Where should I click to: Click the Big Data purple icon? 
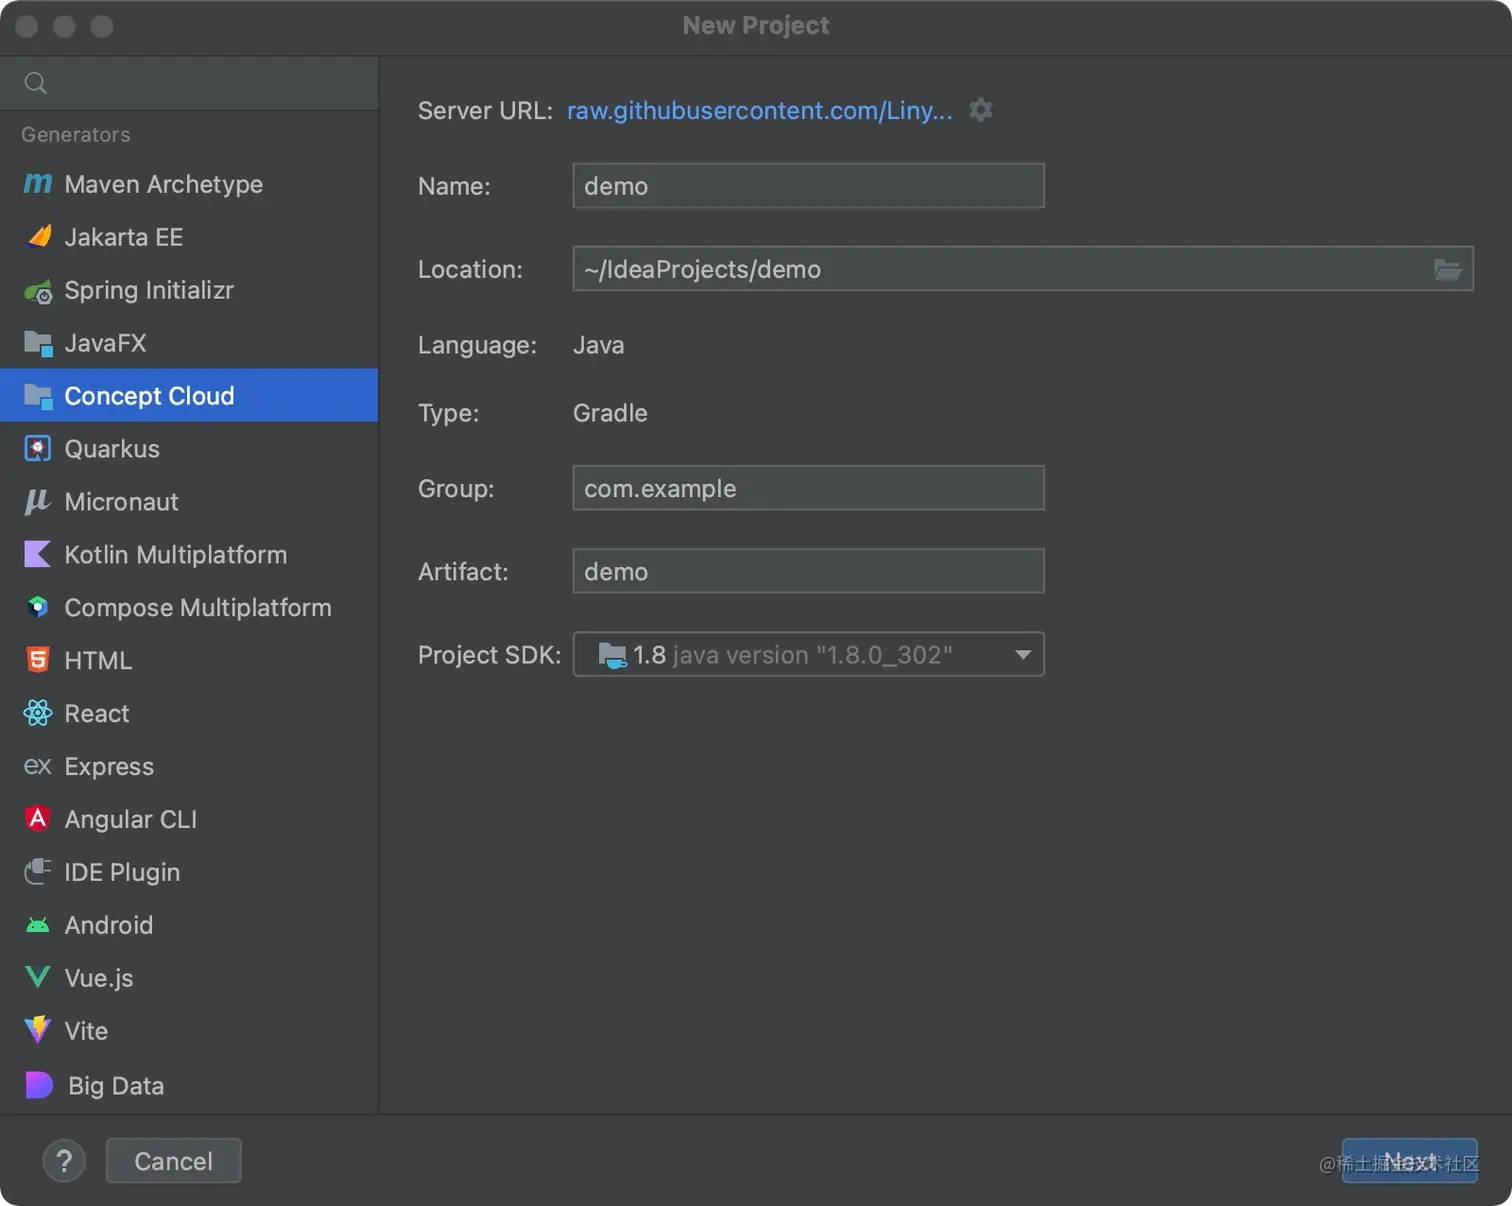(x=39, y=1085)
